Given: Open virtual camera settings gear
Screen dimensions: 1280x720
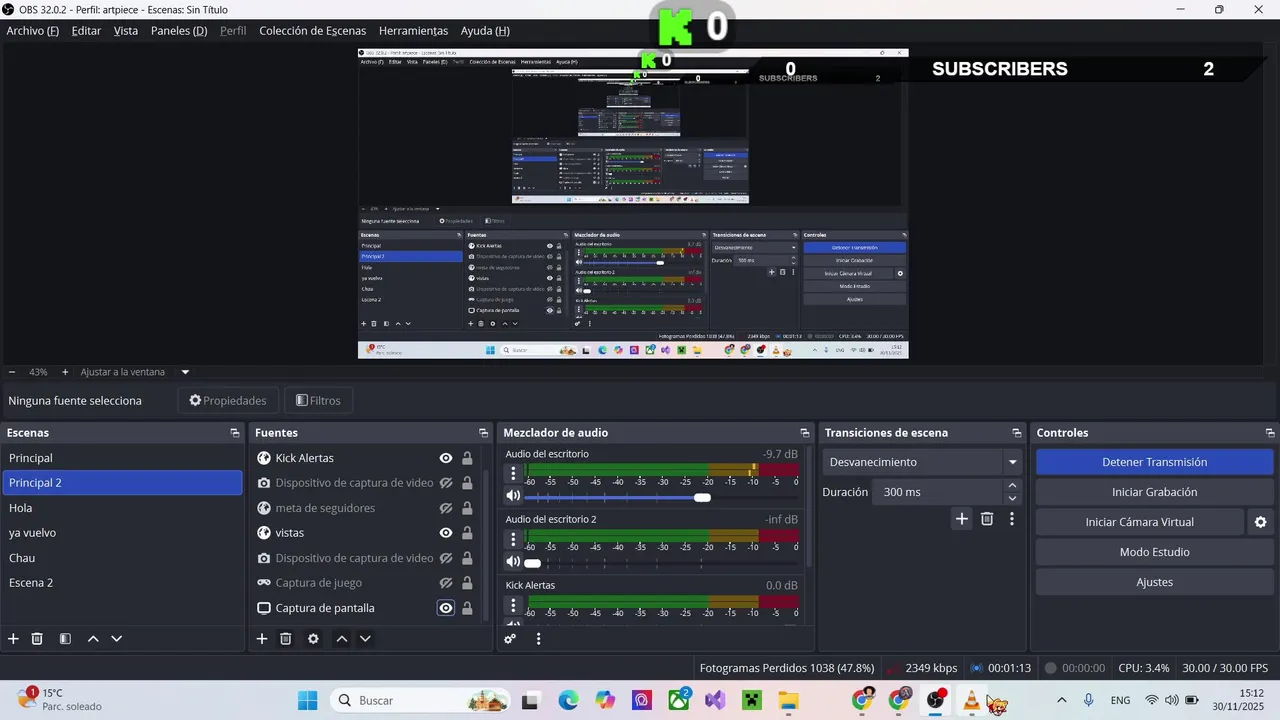Looking at the screenshot, I should pyautogui.click(x=1260, y=522).
